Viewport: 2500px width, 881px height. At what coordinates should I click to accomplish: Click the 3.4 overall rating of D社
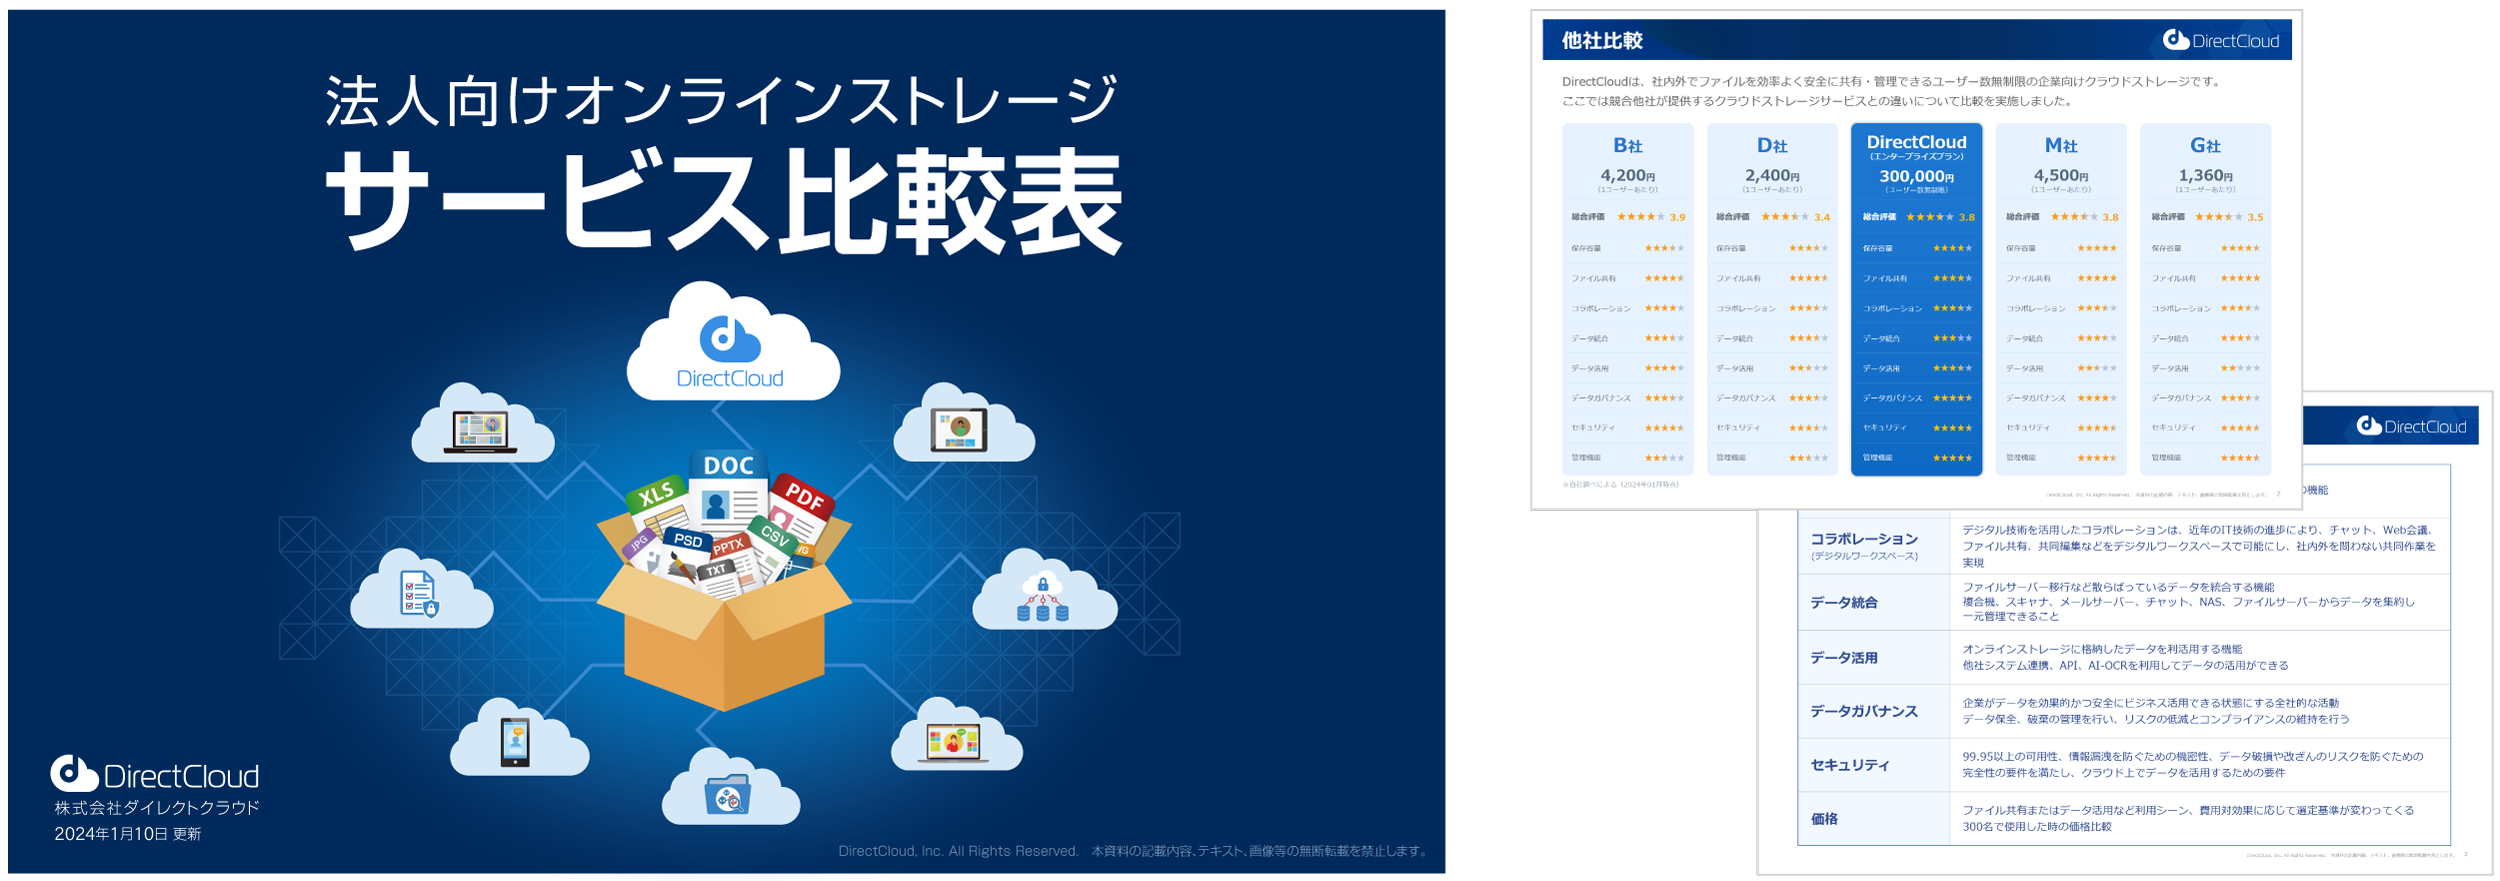1822,217
